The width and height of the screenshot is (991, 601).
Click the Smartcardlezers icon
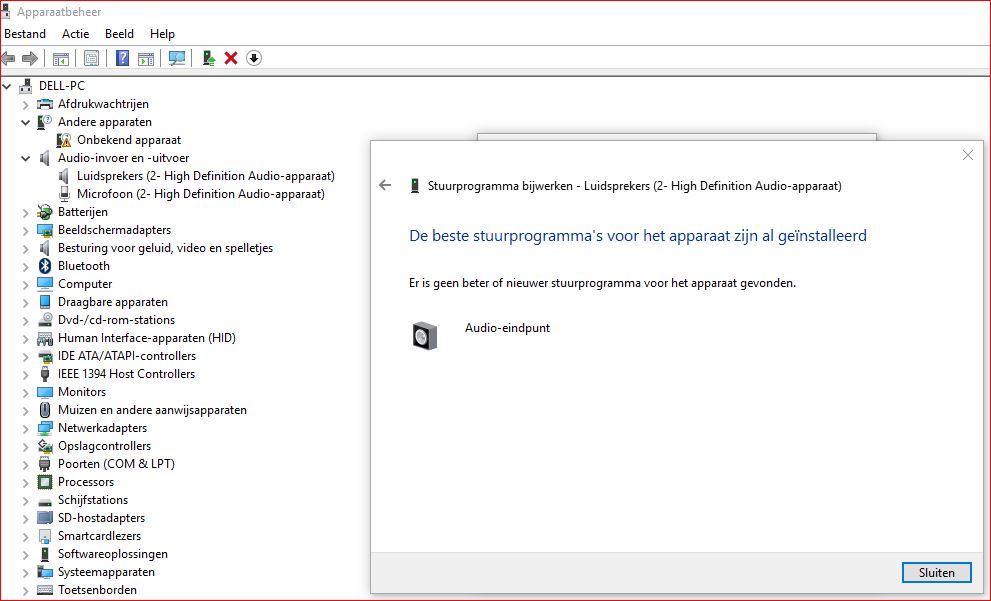tap(45, 537)
